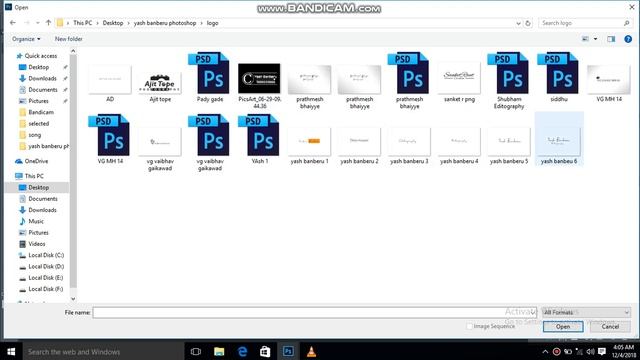Image resolution: width=640 pixels, height=360 pixels.
Task: Open Videos under This PC
Action: 36,244
